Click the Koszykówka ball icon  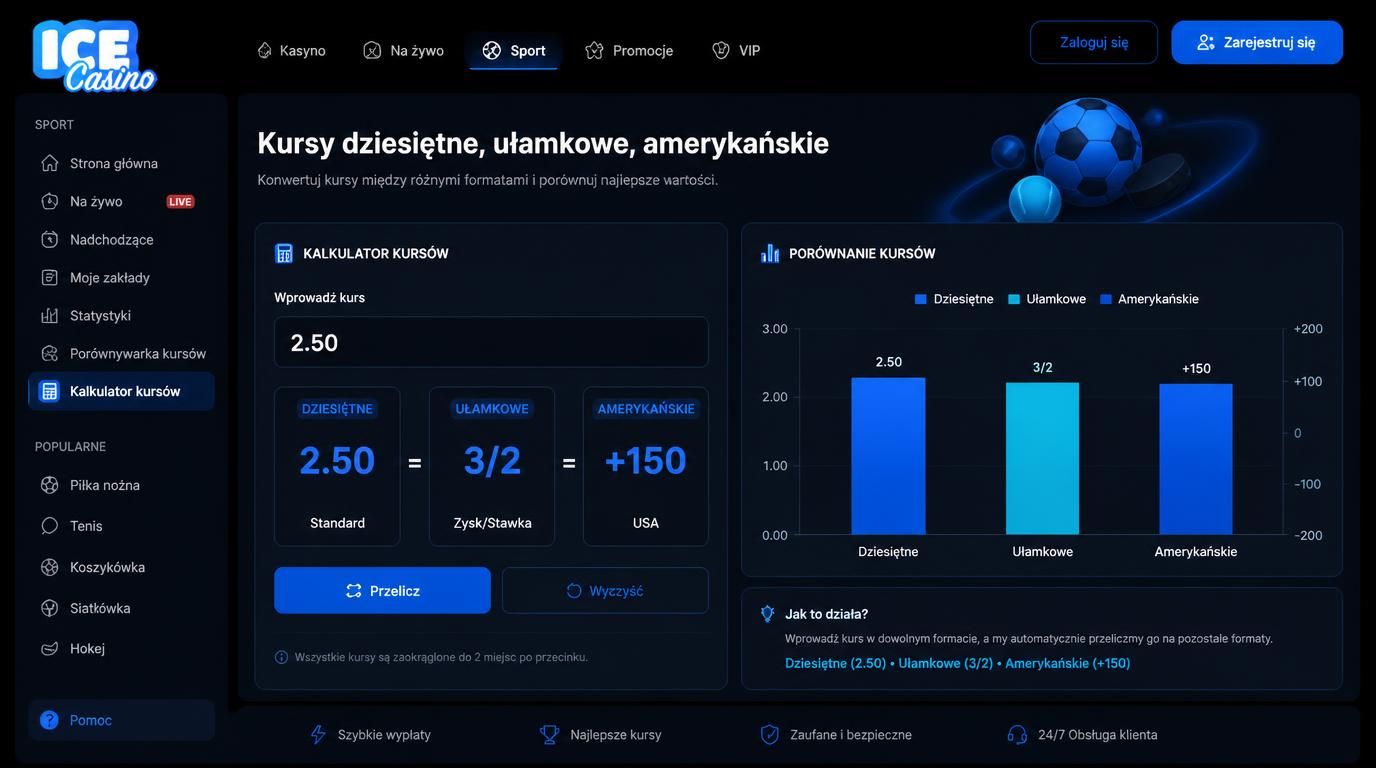click(x=49, y=567)
